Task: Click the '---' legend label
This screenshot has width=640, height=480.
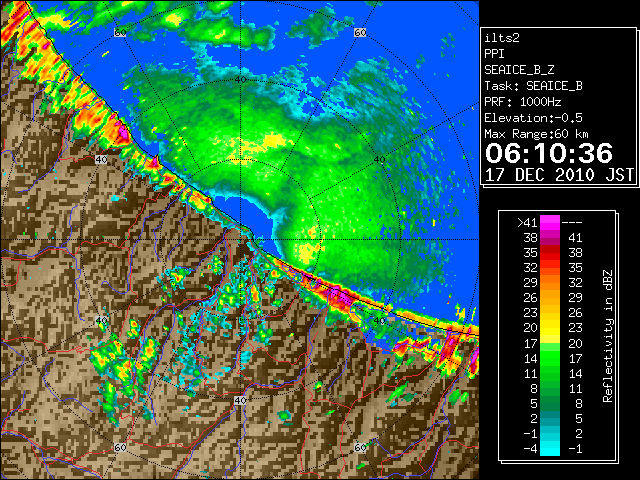Action: (x=572, y=222)
